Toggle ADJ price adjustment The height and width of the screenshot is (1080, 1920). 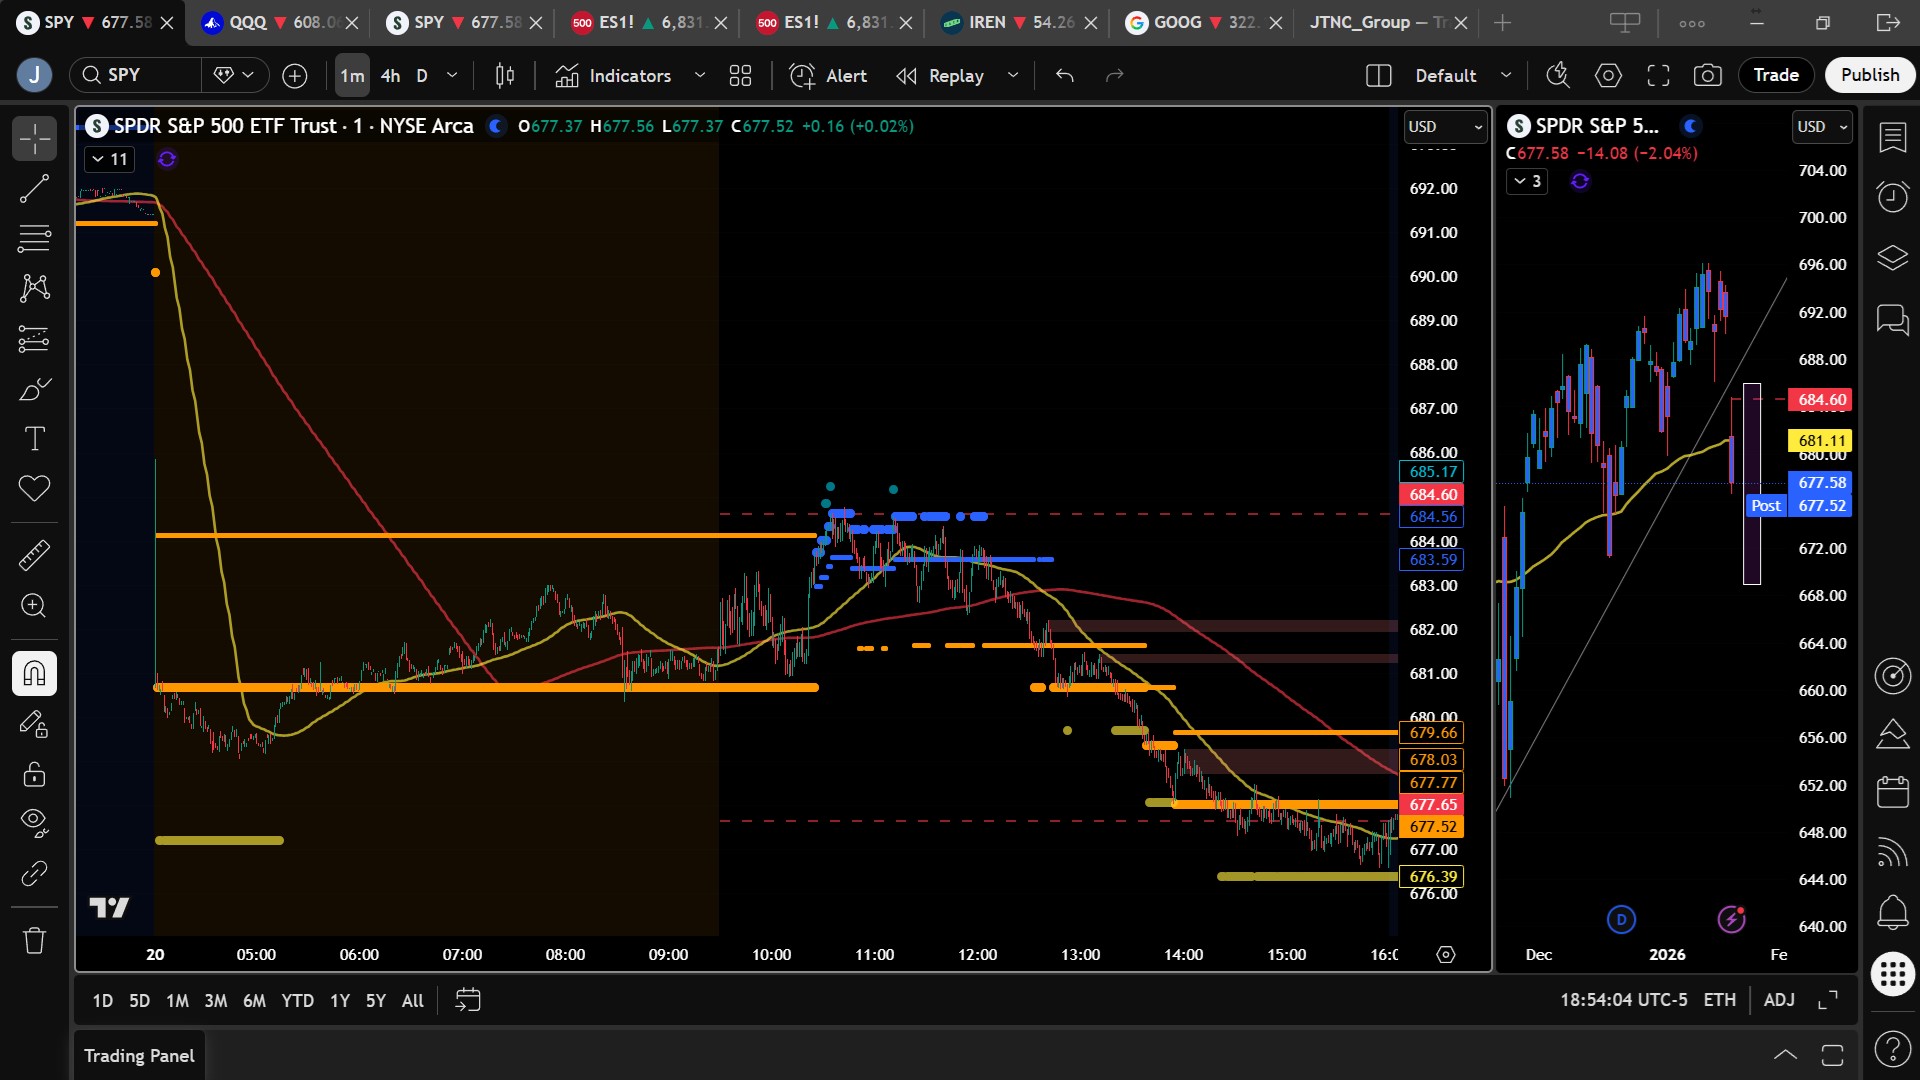click(x=1778, y=1000)
